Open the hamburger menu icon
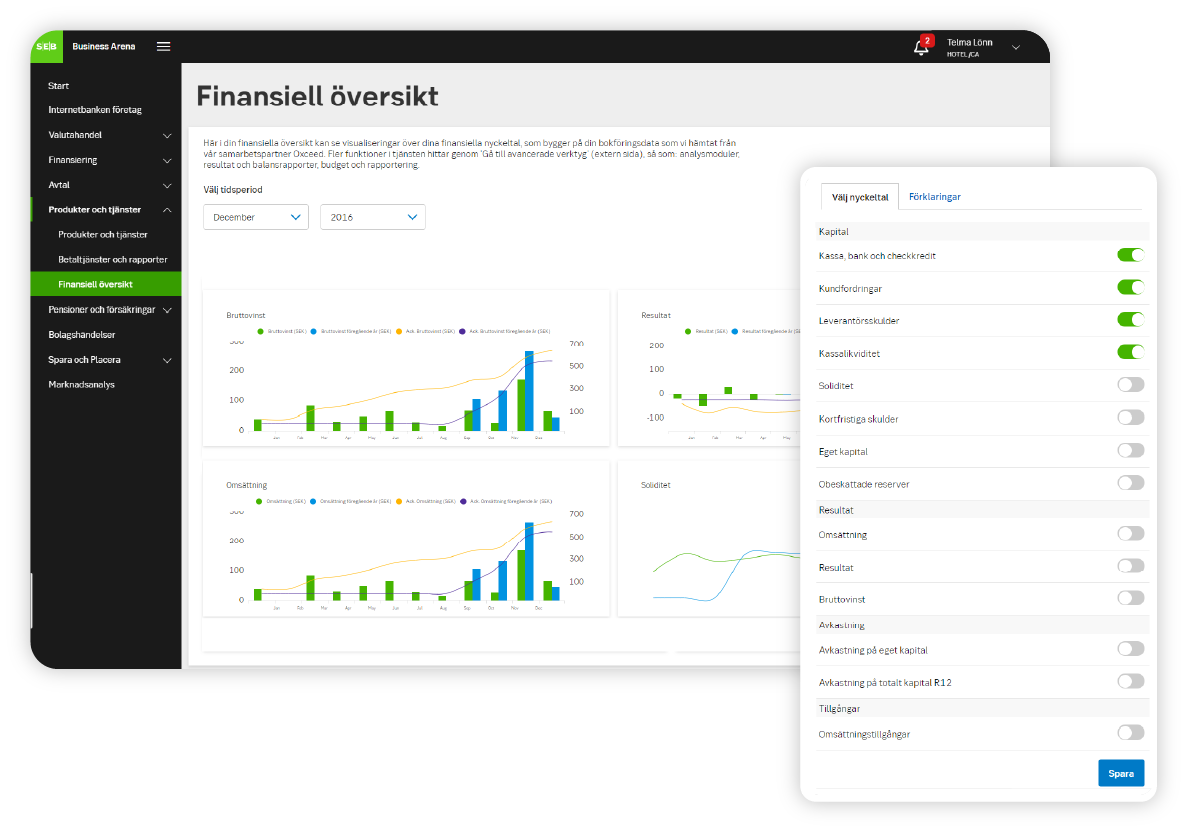Screen dimensions: 1187x832 163,47
